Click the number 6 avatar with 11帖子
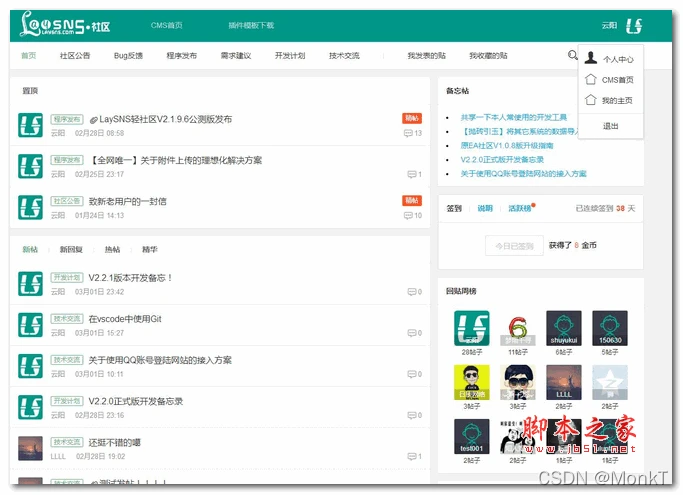 [517, 328]
